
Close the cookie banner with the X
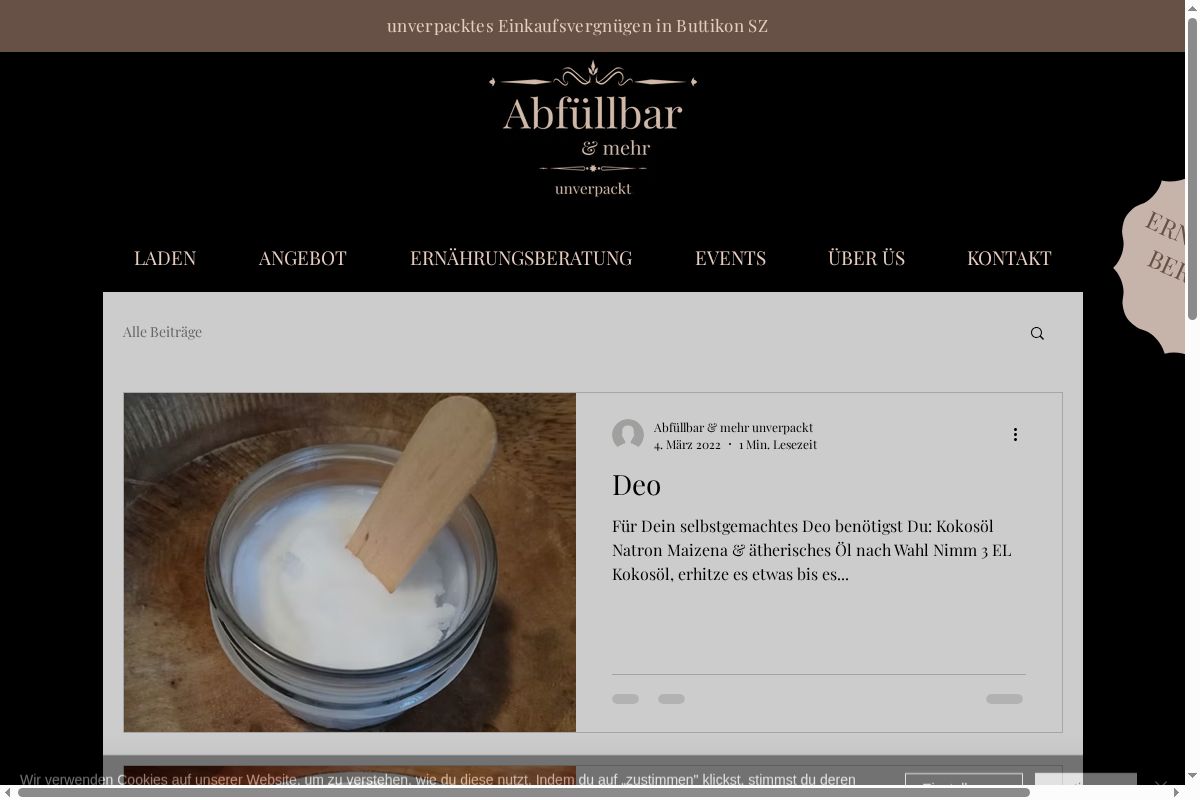(x=1161, y=785)
